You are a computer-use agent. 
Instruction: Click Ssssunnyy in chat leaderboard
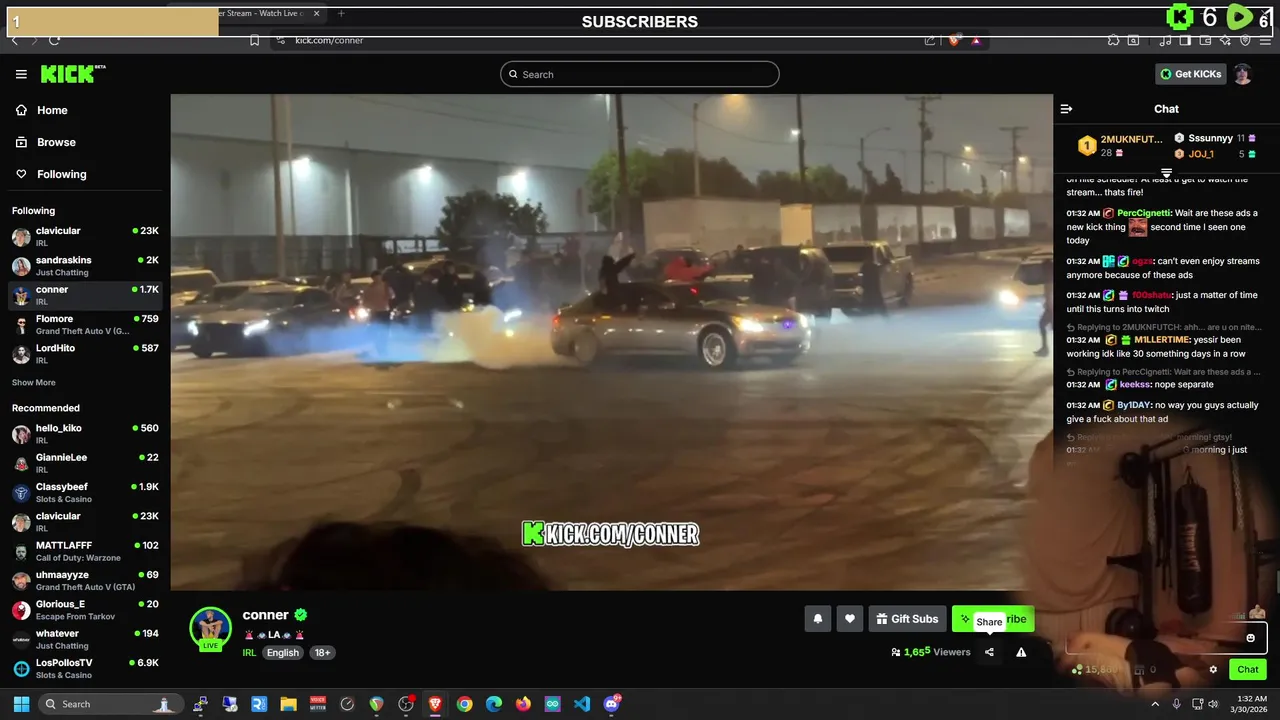1210,138
